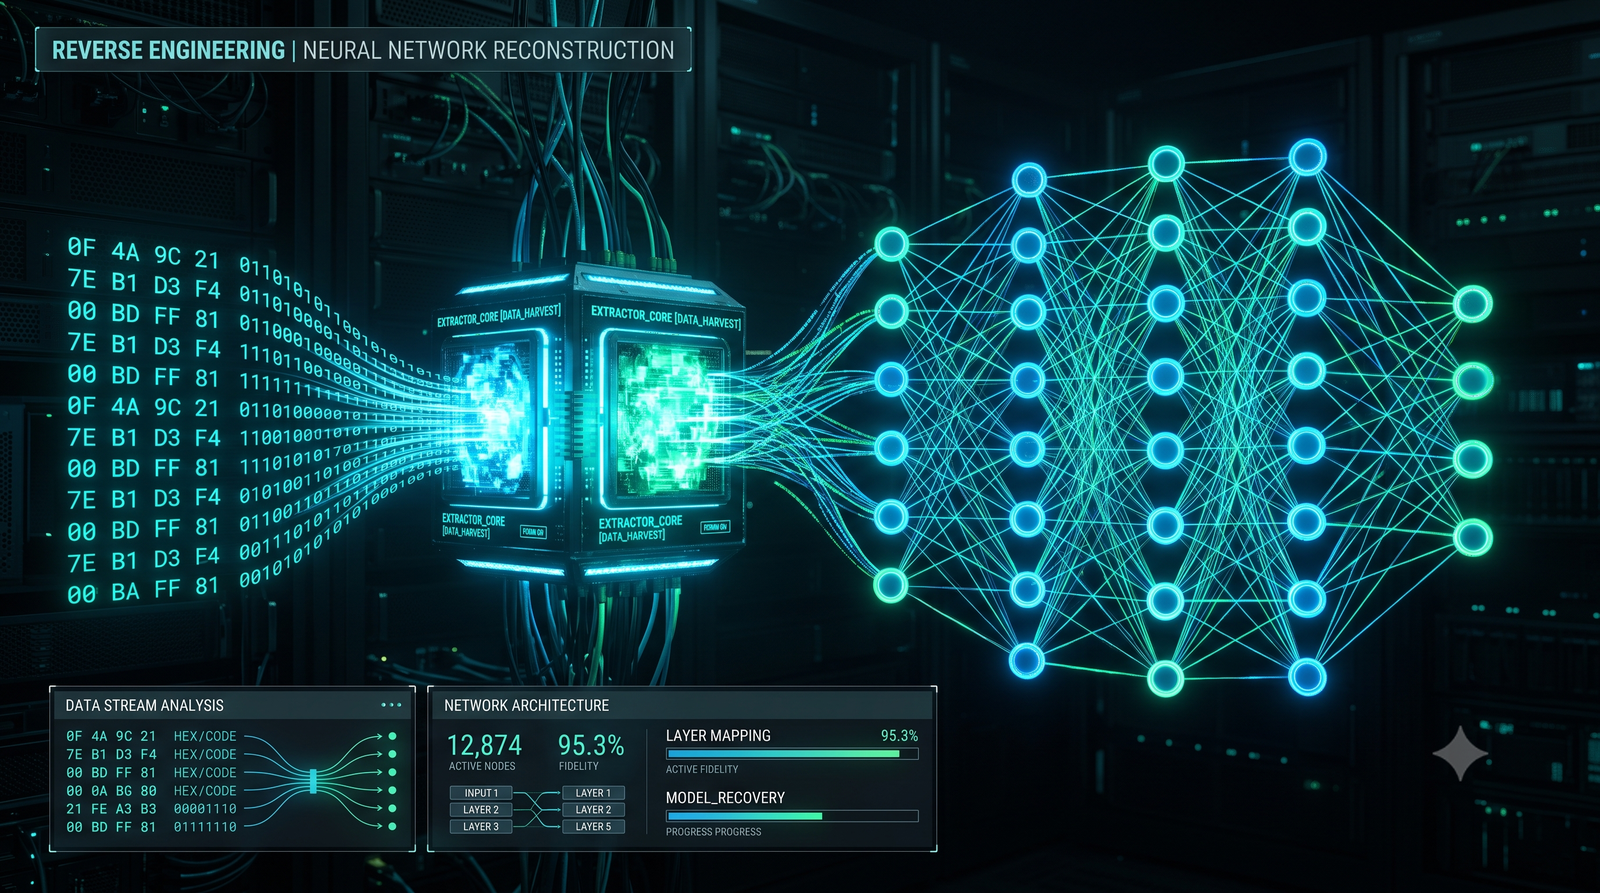Select the LAYER 3 box
Screen dimensions: 1600x893
coord(481,827)
